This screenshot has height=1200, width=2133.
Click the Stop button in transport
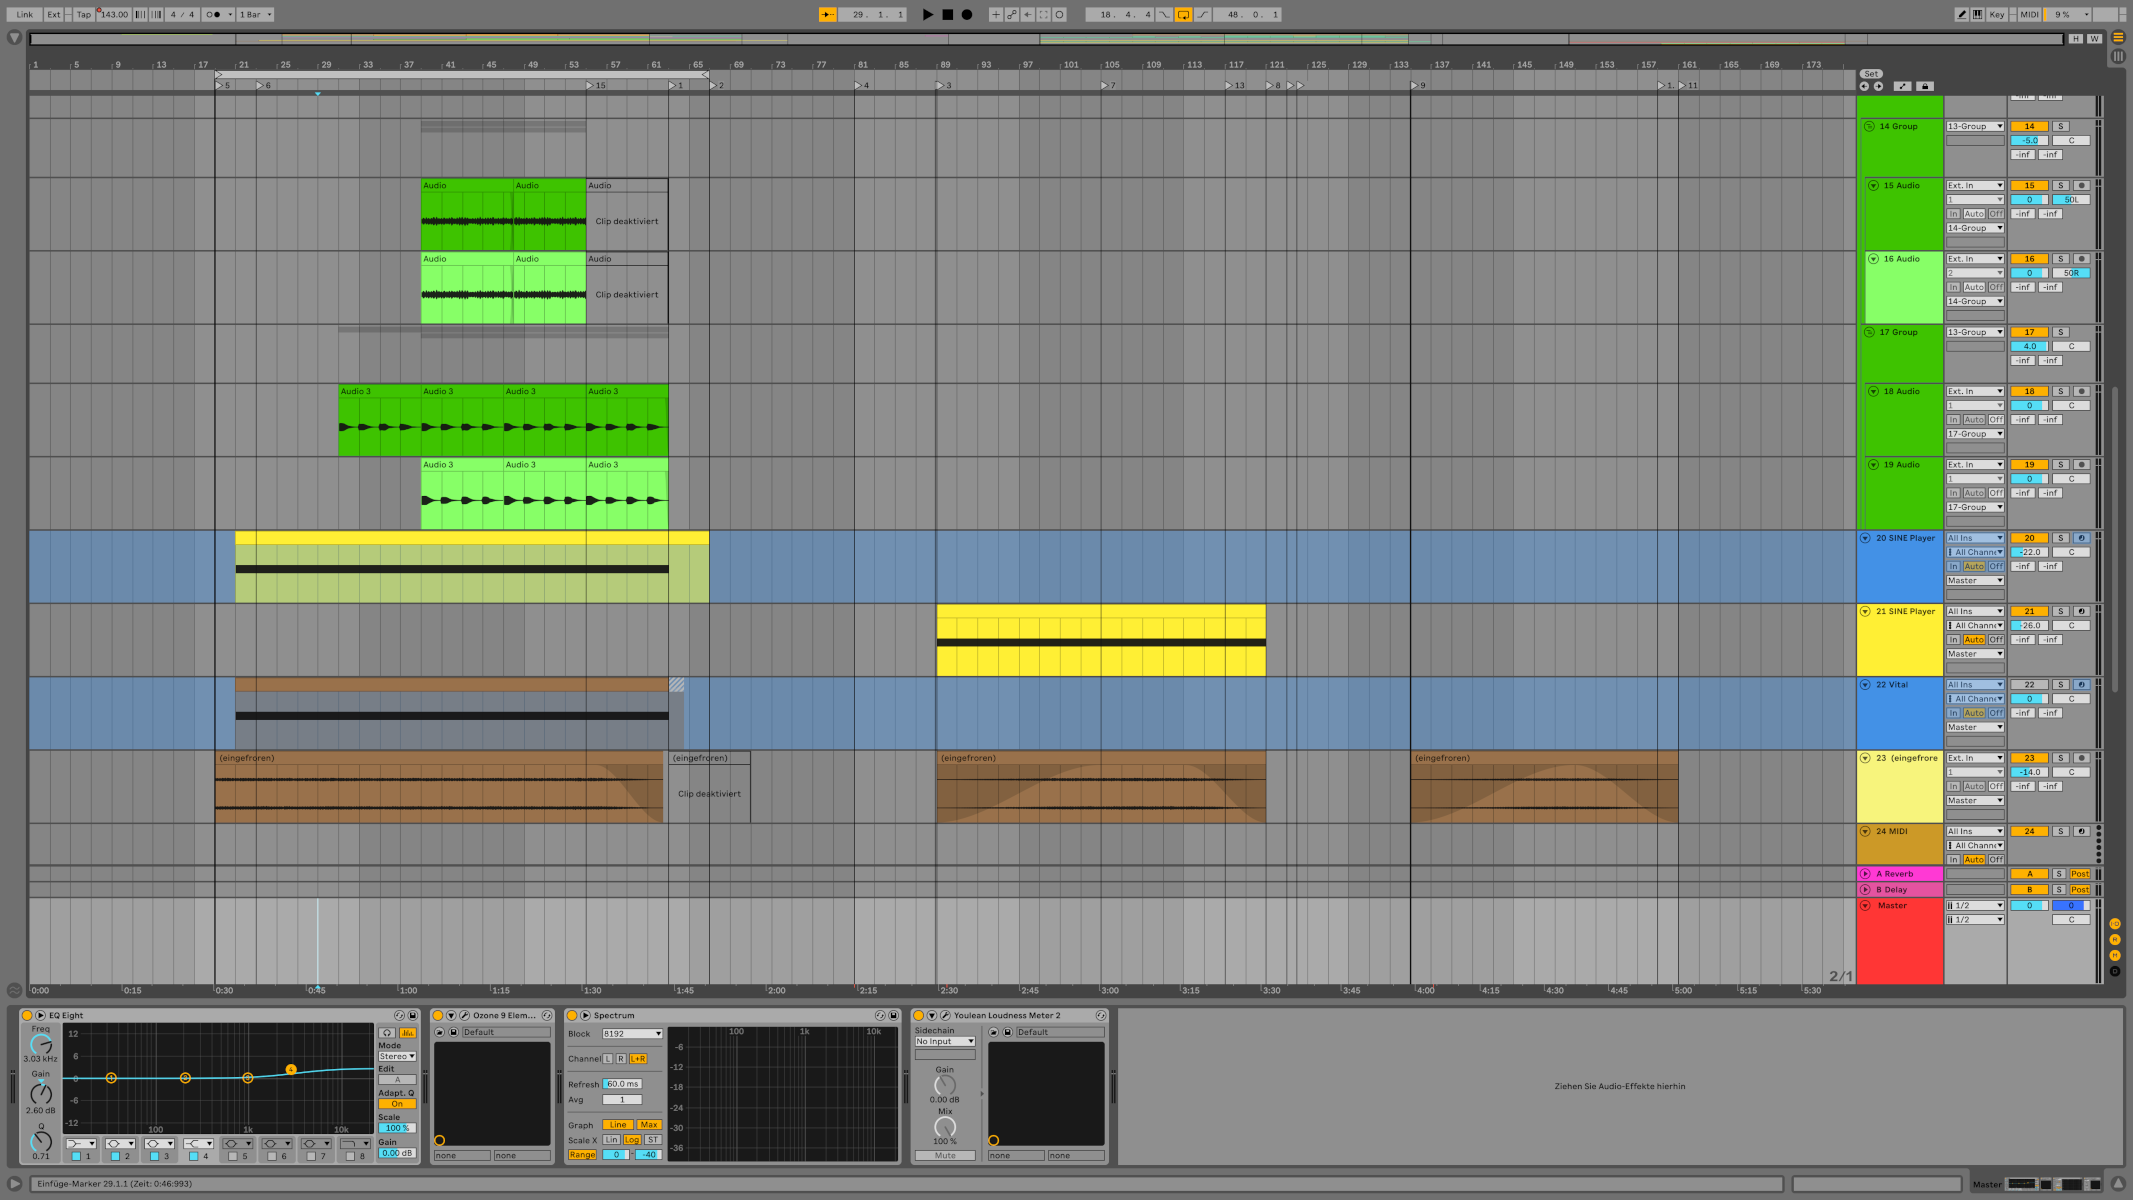[x=947, y=14]
